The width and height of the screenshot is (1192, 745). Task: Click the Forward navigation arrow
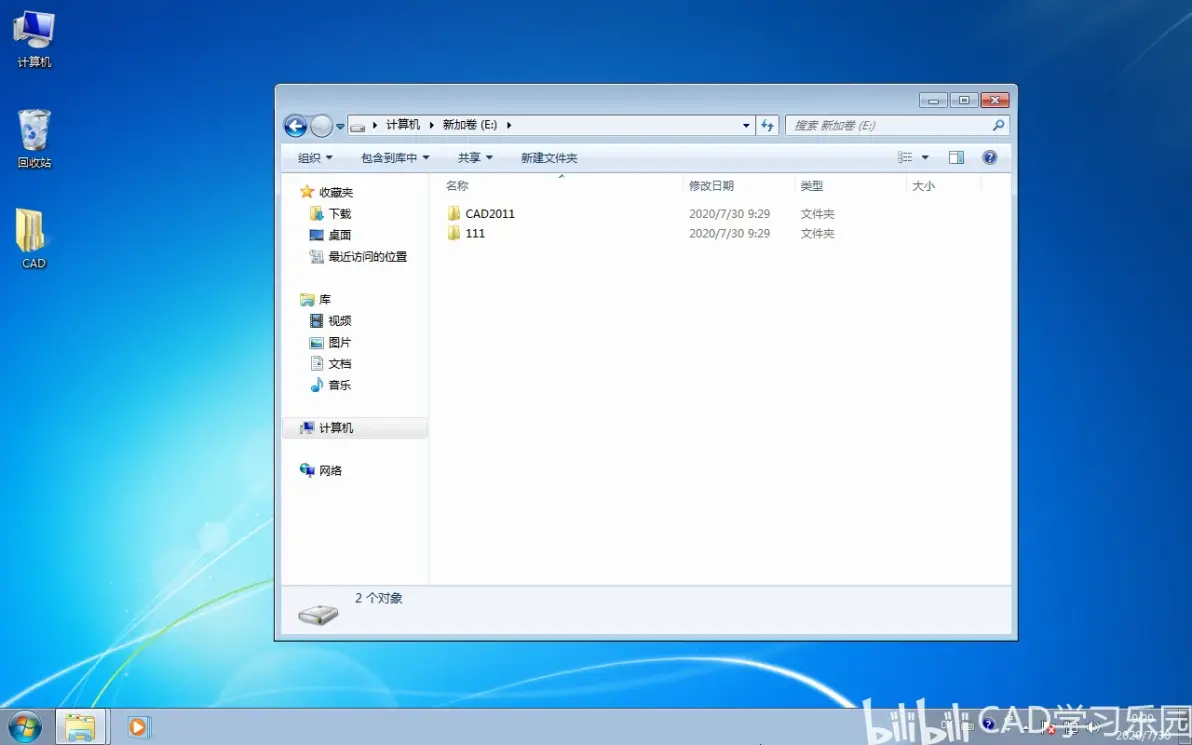322,125
